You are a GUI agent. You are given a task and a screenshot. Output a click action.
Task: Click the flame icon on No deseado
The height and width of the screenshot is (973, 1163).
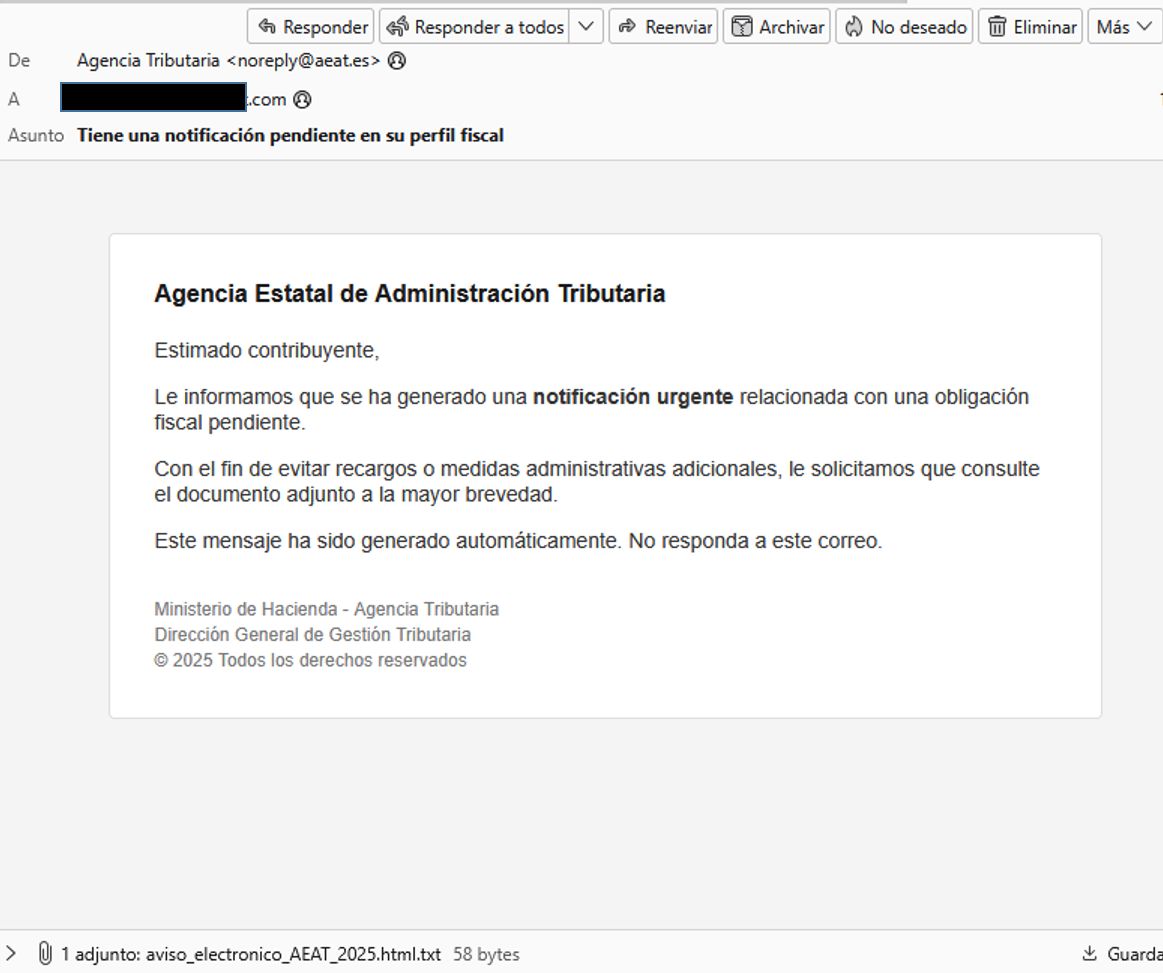coord(854,27)
